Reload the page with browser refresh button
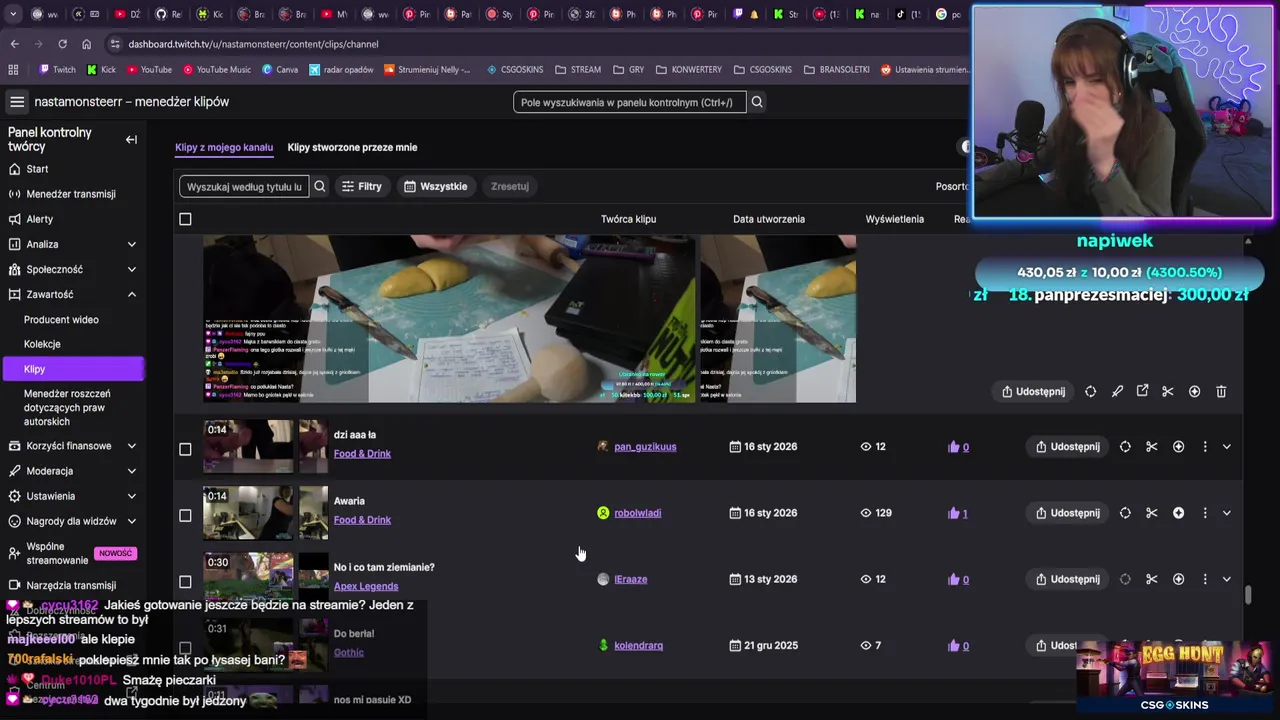1280x720 pixels. pyautogui.click(x=62, y=44)
